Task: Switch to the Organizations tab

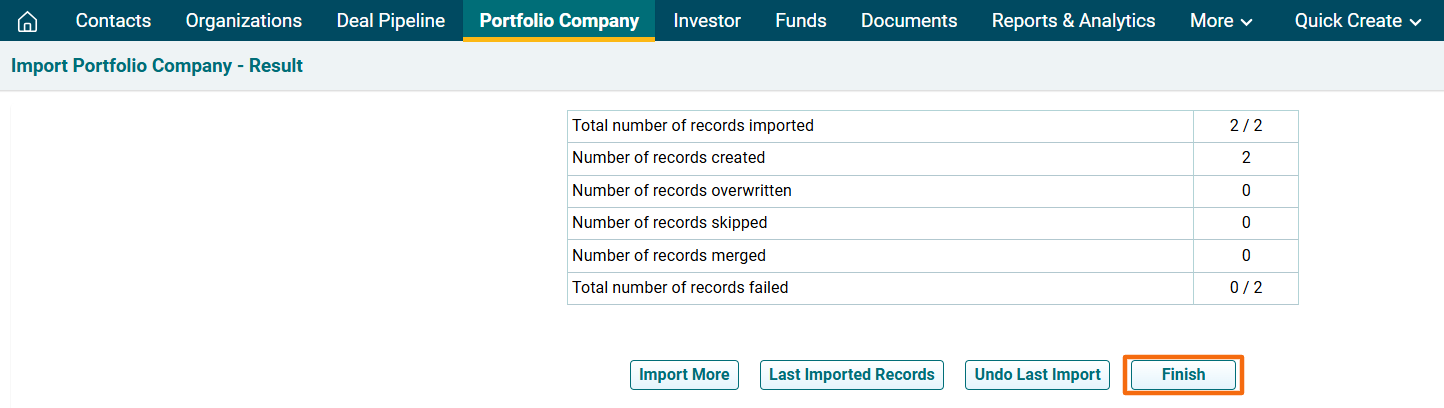Action: pyautogui.click(x=243, y=21)
